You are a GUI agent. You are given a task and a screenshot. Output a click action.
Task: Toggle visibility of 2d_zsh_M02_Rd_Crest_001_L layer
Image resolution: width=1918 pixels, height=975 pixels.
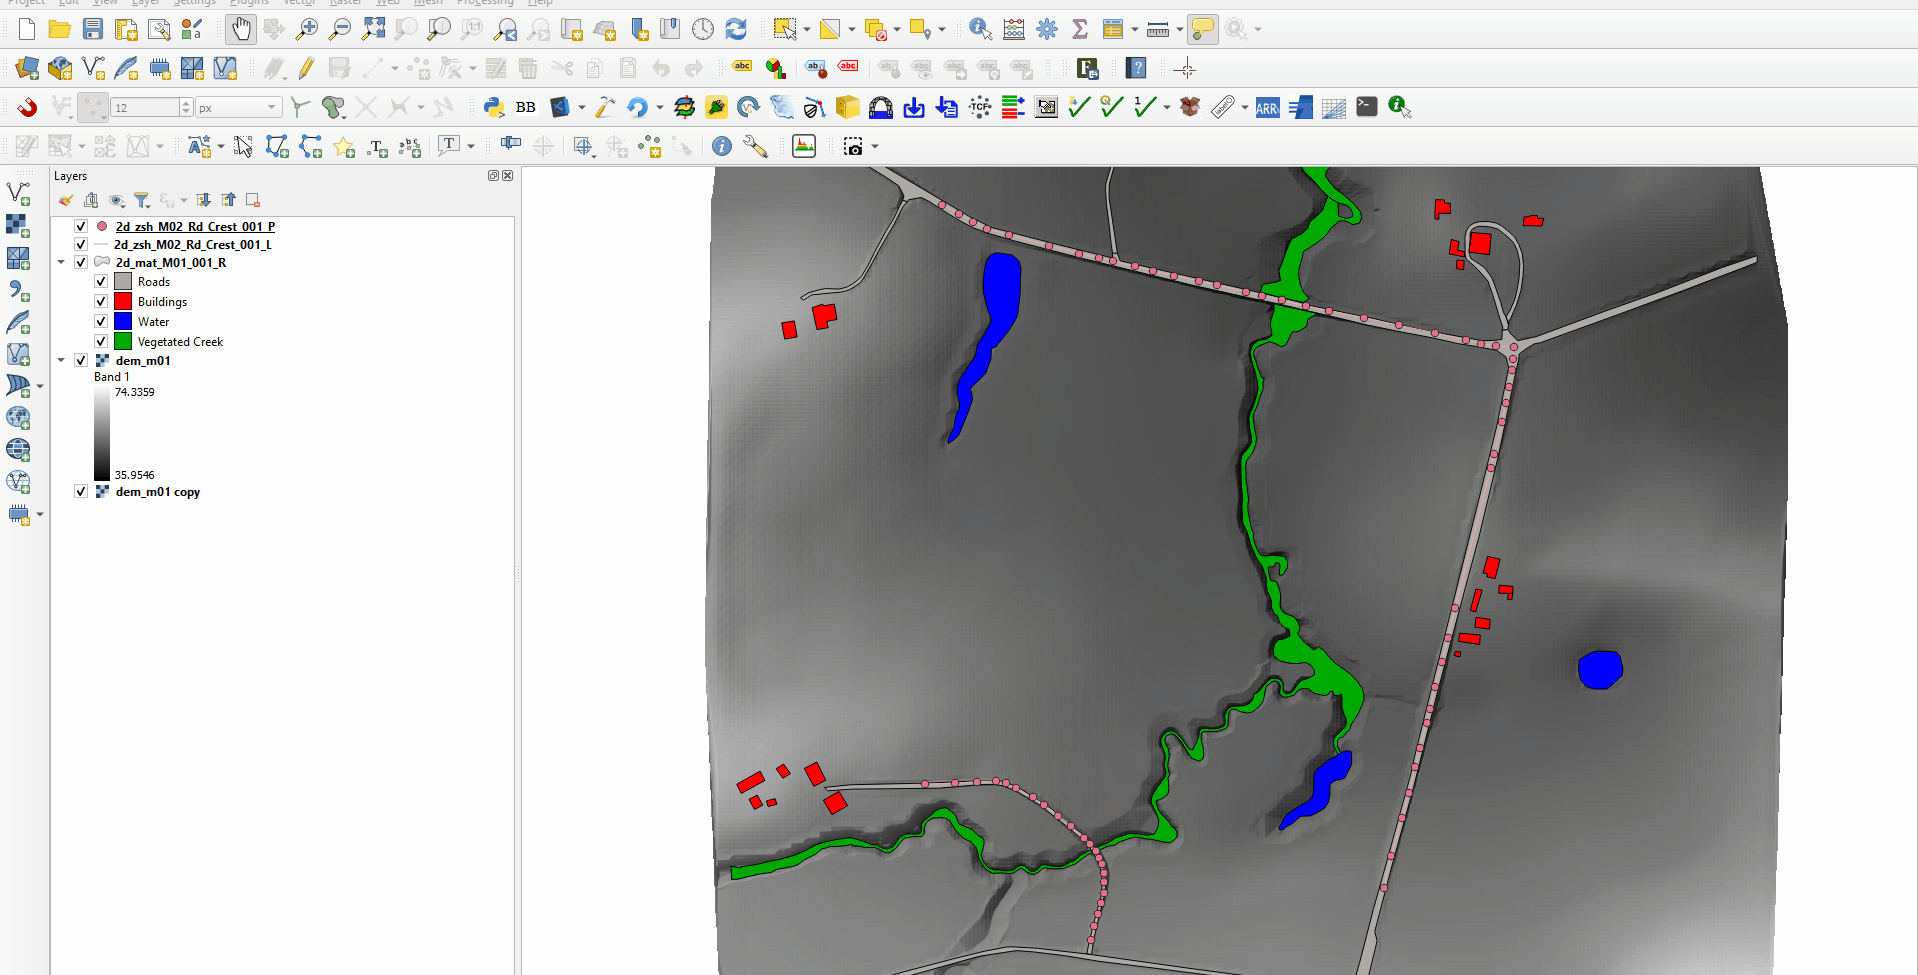point(81,244)
